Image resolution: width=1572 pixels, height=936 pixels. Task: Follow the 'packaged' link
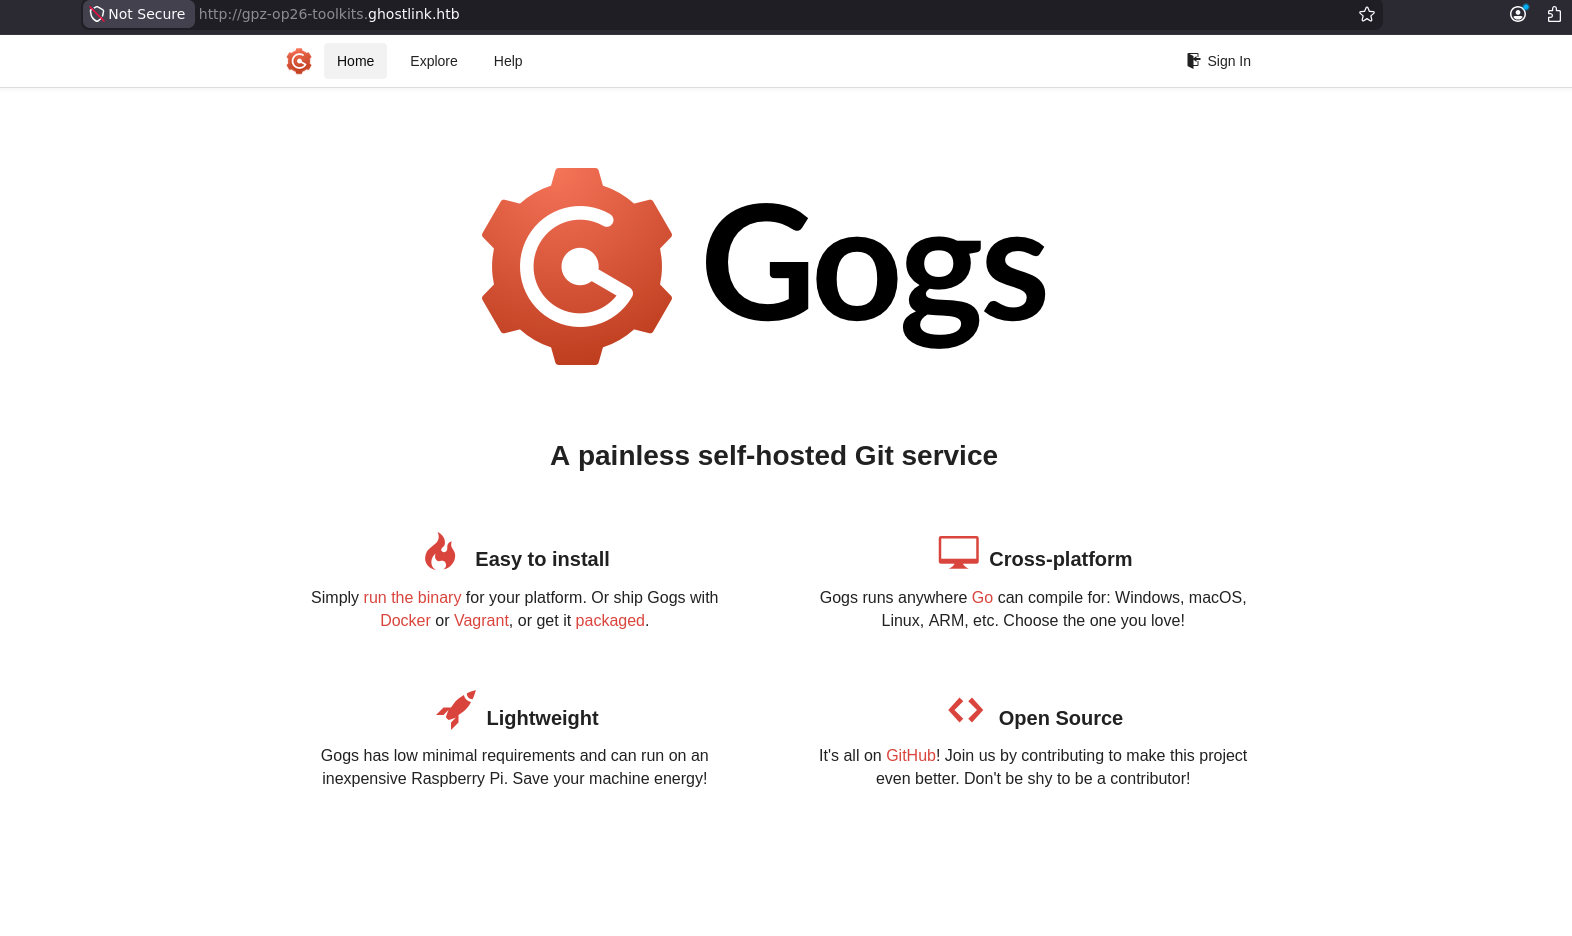(x=610, y=620)
